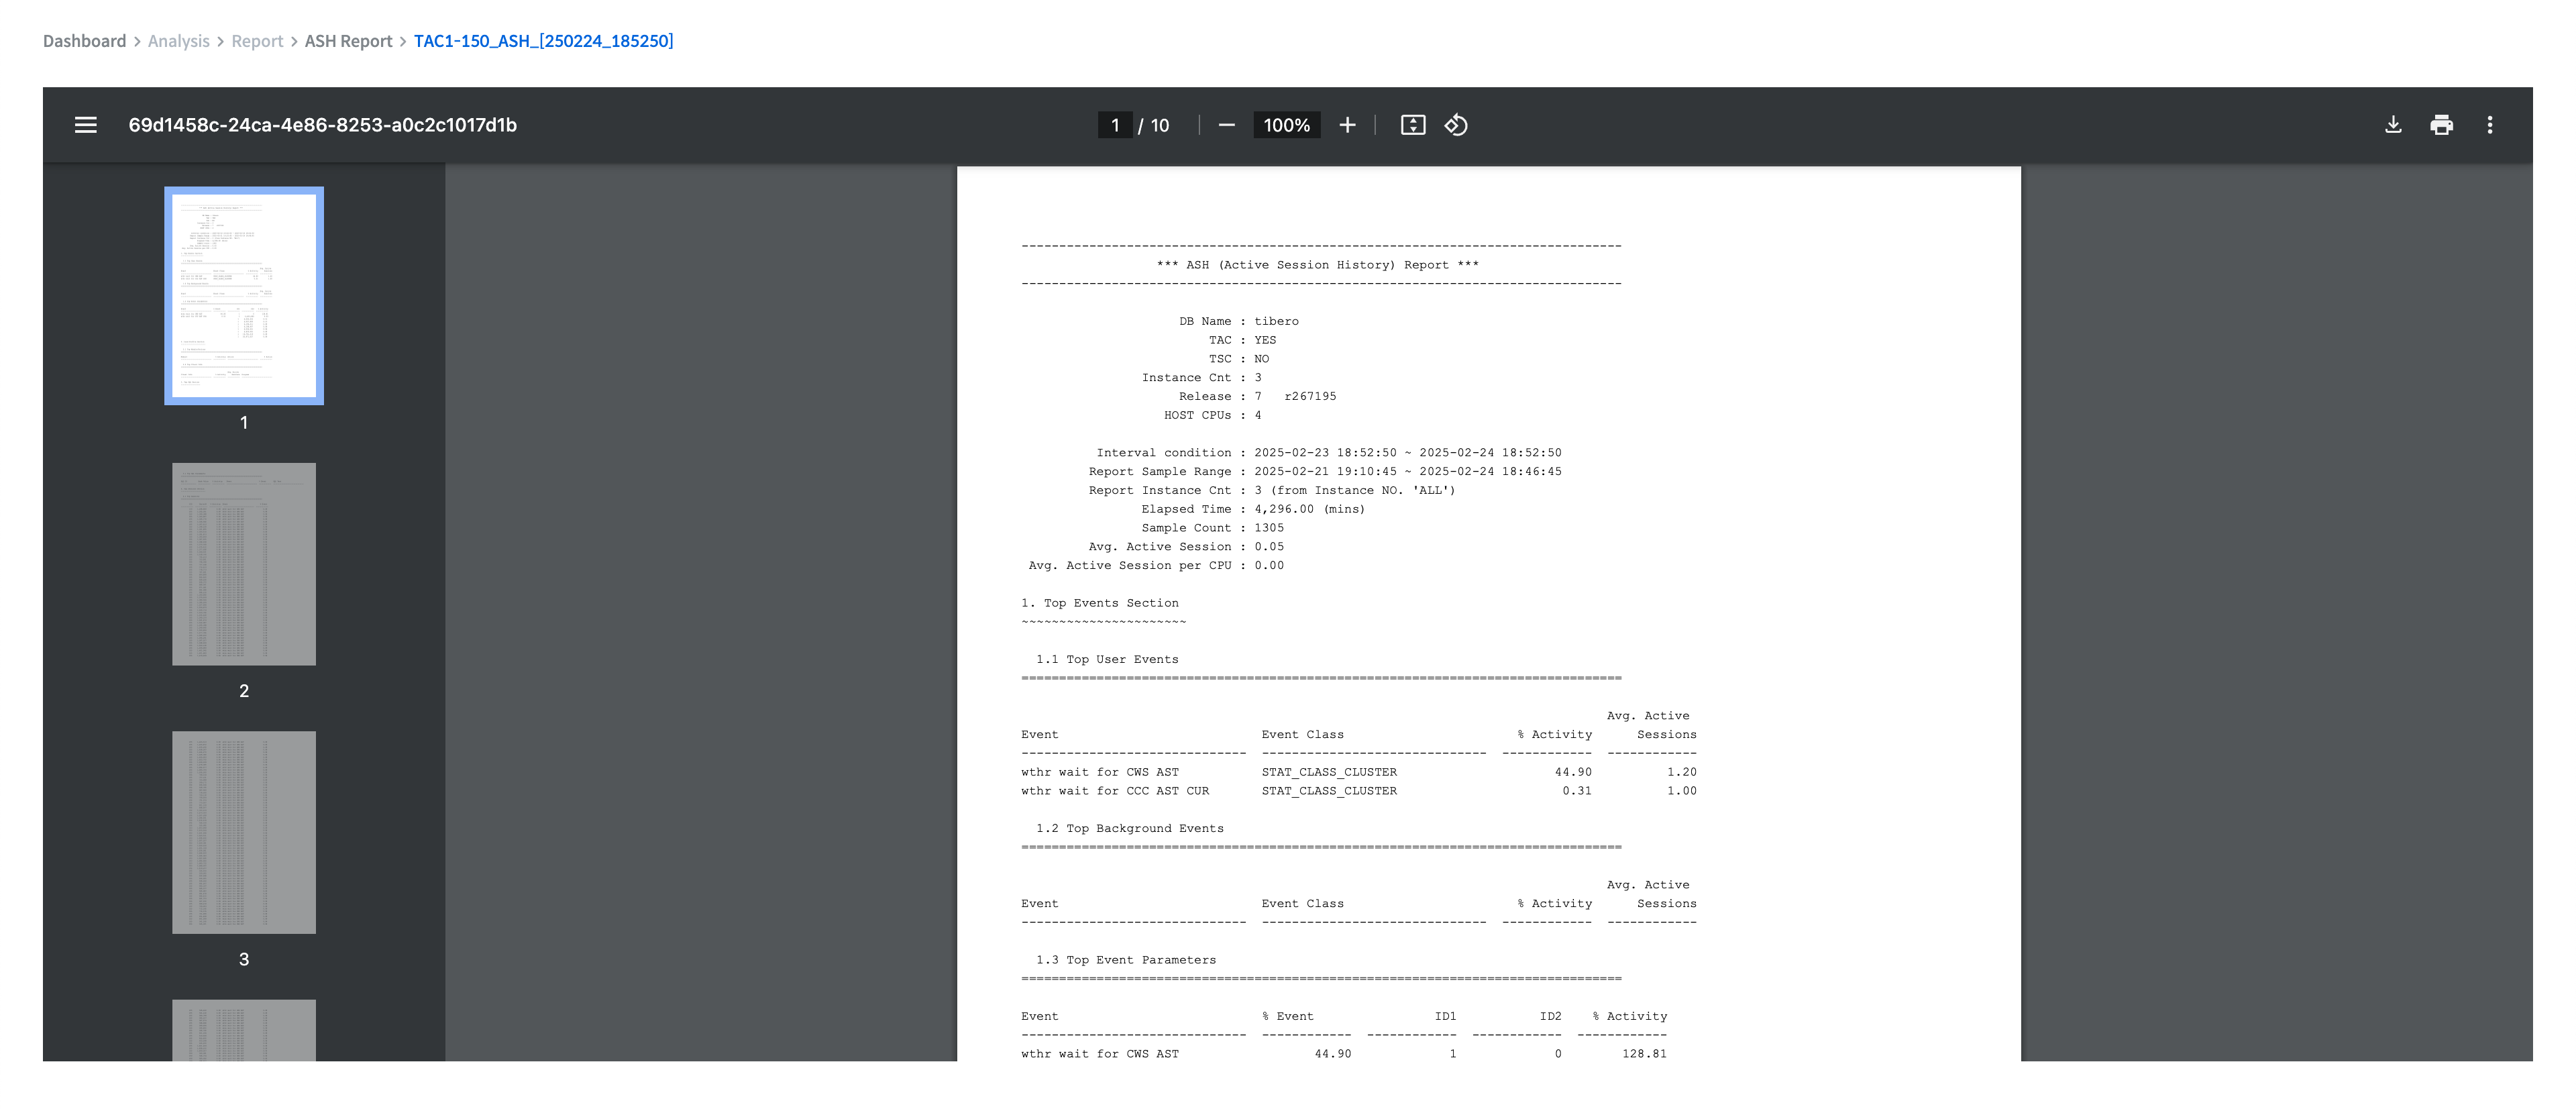Click the 100% zoom level field
This screenshot has width=2576, height=1111.
[x=1286, y=125]
